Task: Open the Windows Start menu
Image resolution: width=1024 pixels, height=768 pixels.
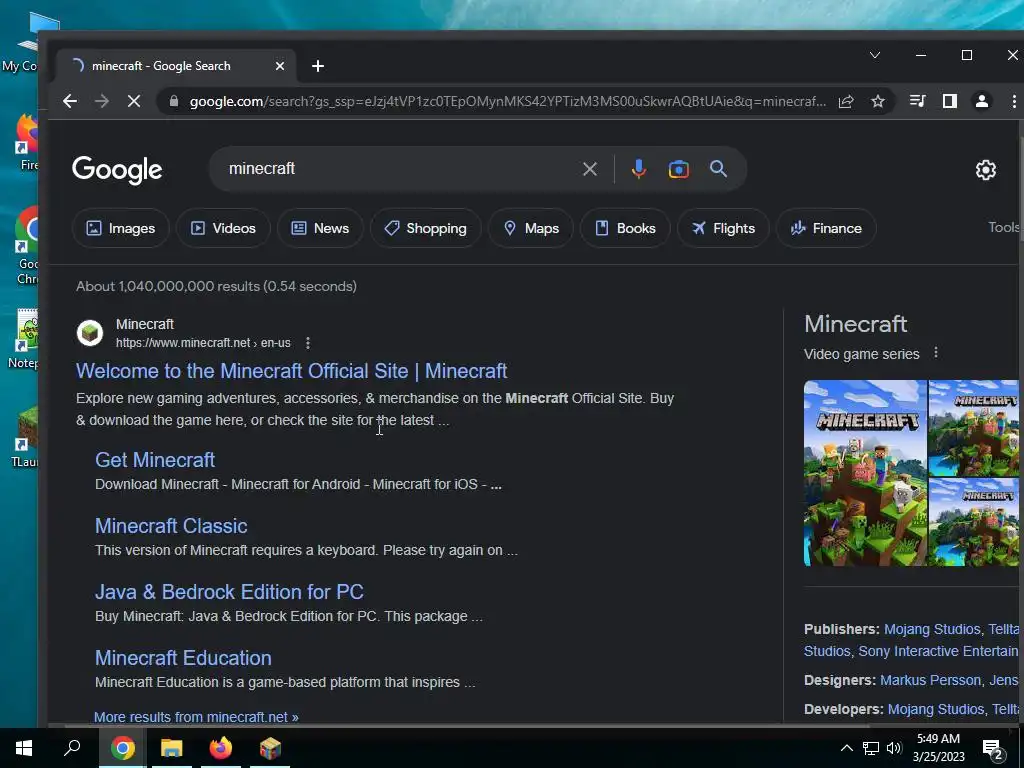Action: 24,748
